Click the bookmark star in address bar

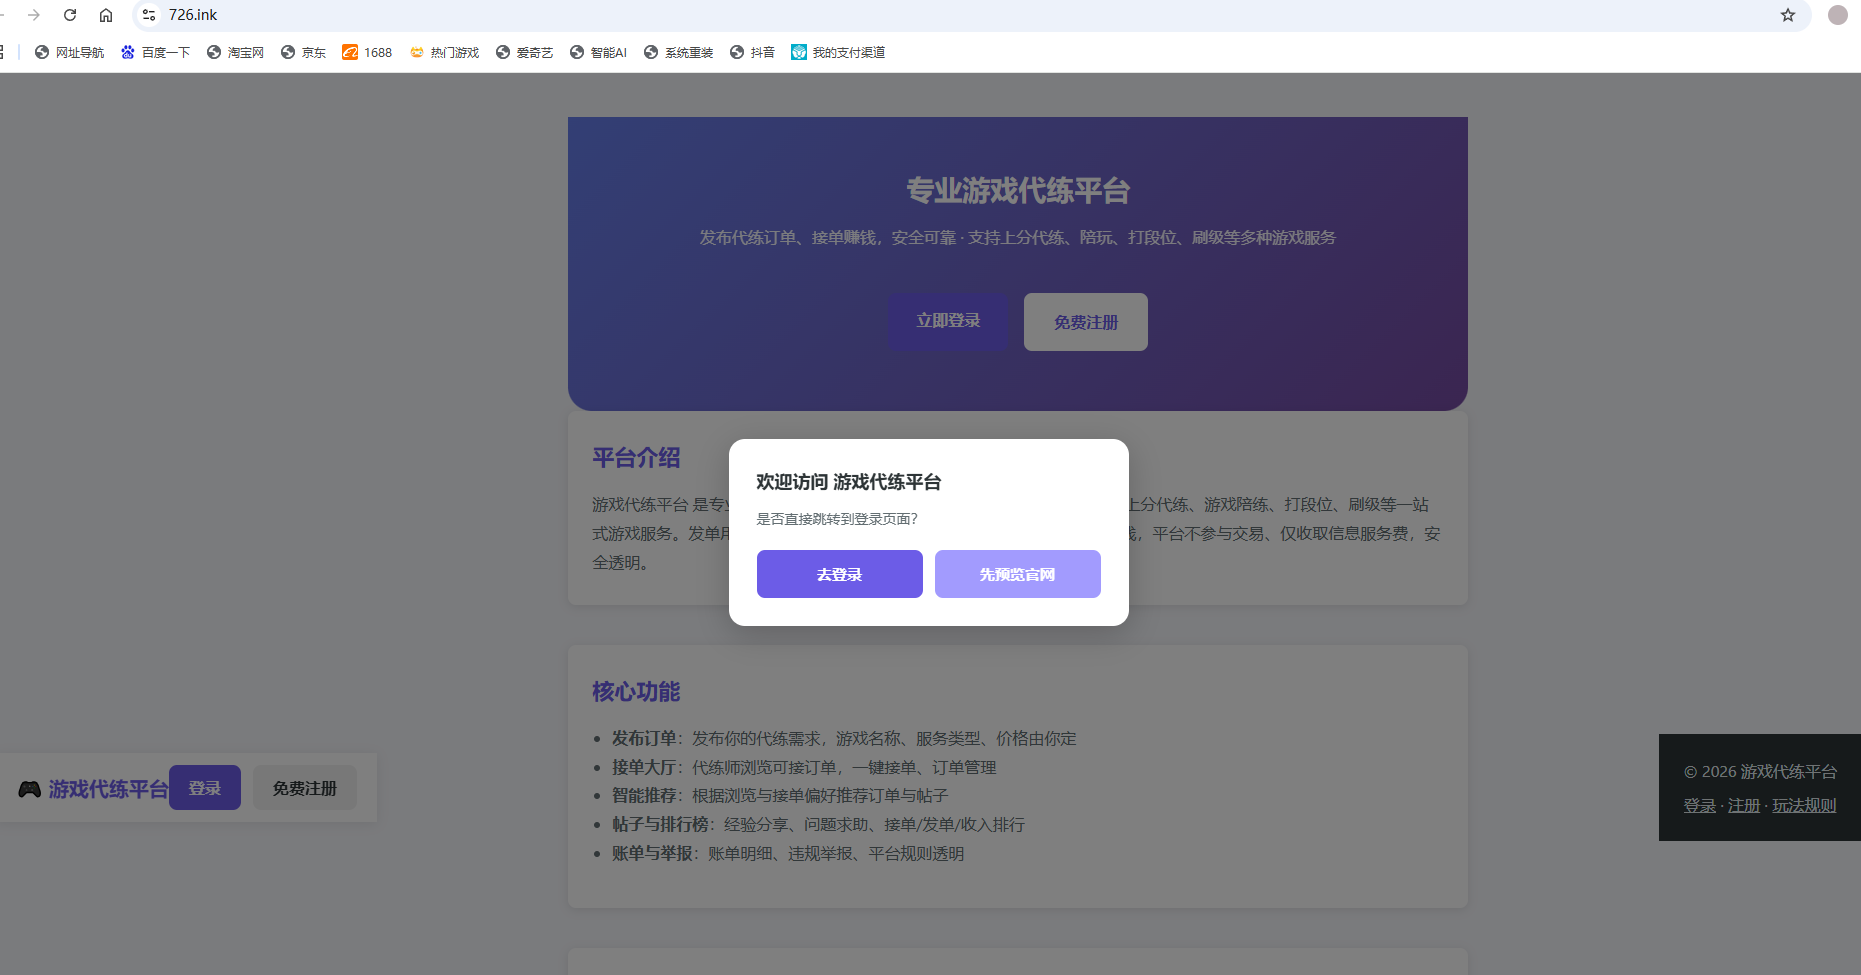(x=1789, y=15)
